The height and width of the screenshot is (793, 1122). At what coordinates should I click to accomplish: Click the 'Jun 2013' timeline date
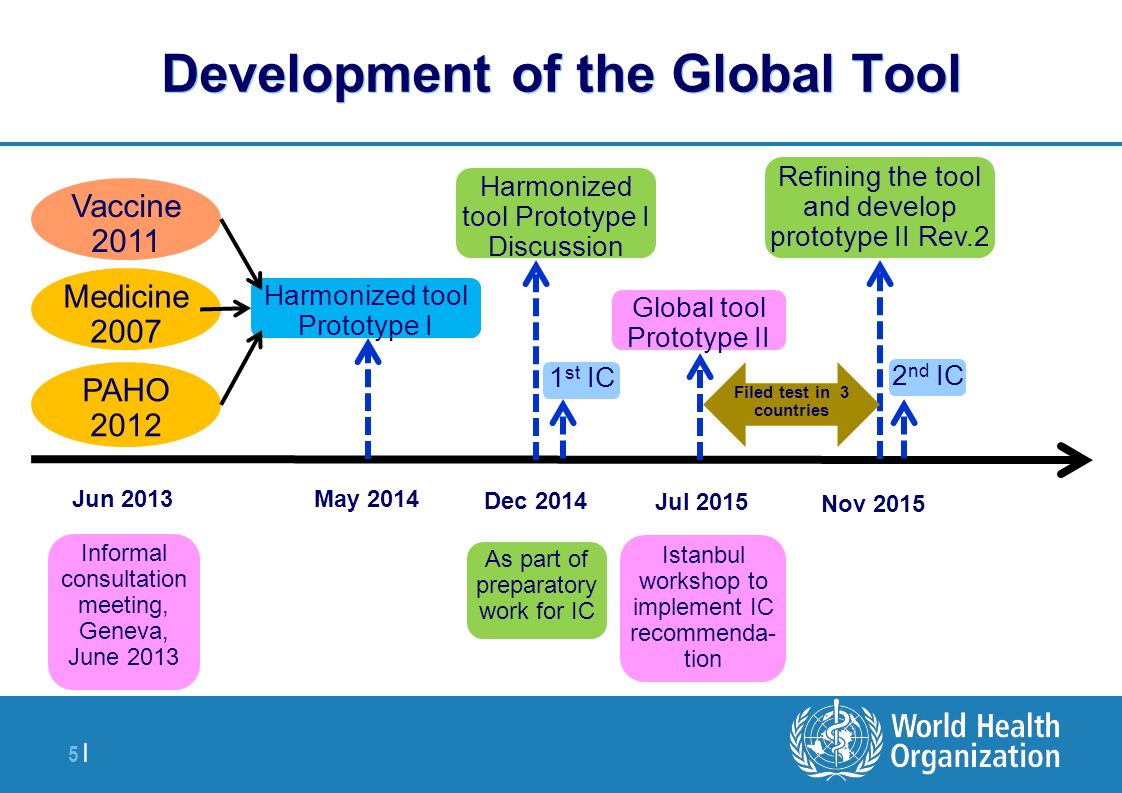[122, 499]
